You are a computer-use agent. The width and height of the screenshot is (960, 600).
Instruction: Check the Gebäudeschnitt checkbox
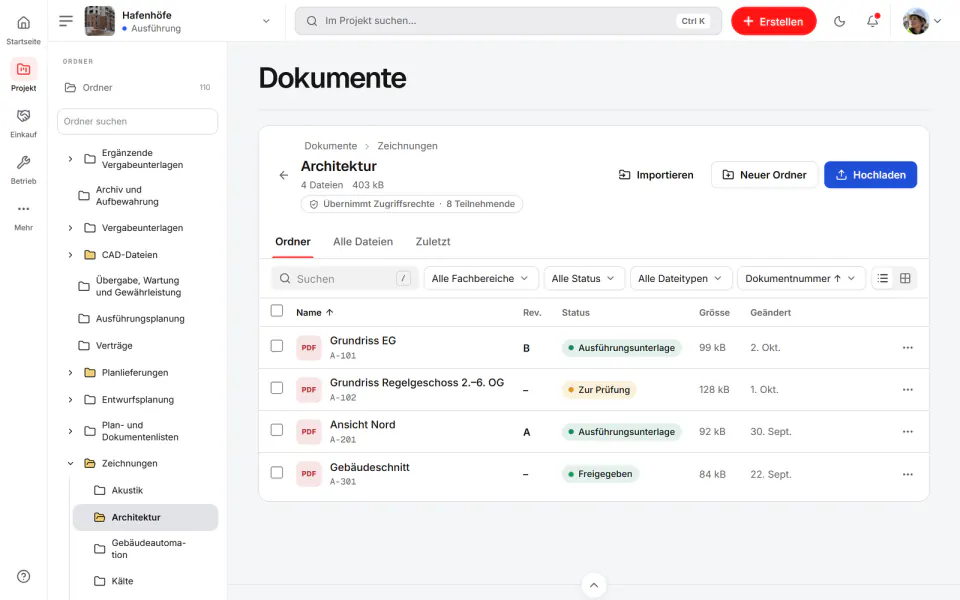277,473
